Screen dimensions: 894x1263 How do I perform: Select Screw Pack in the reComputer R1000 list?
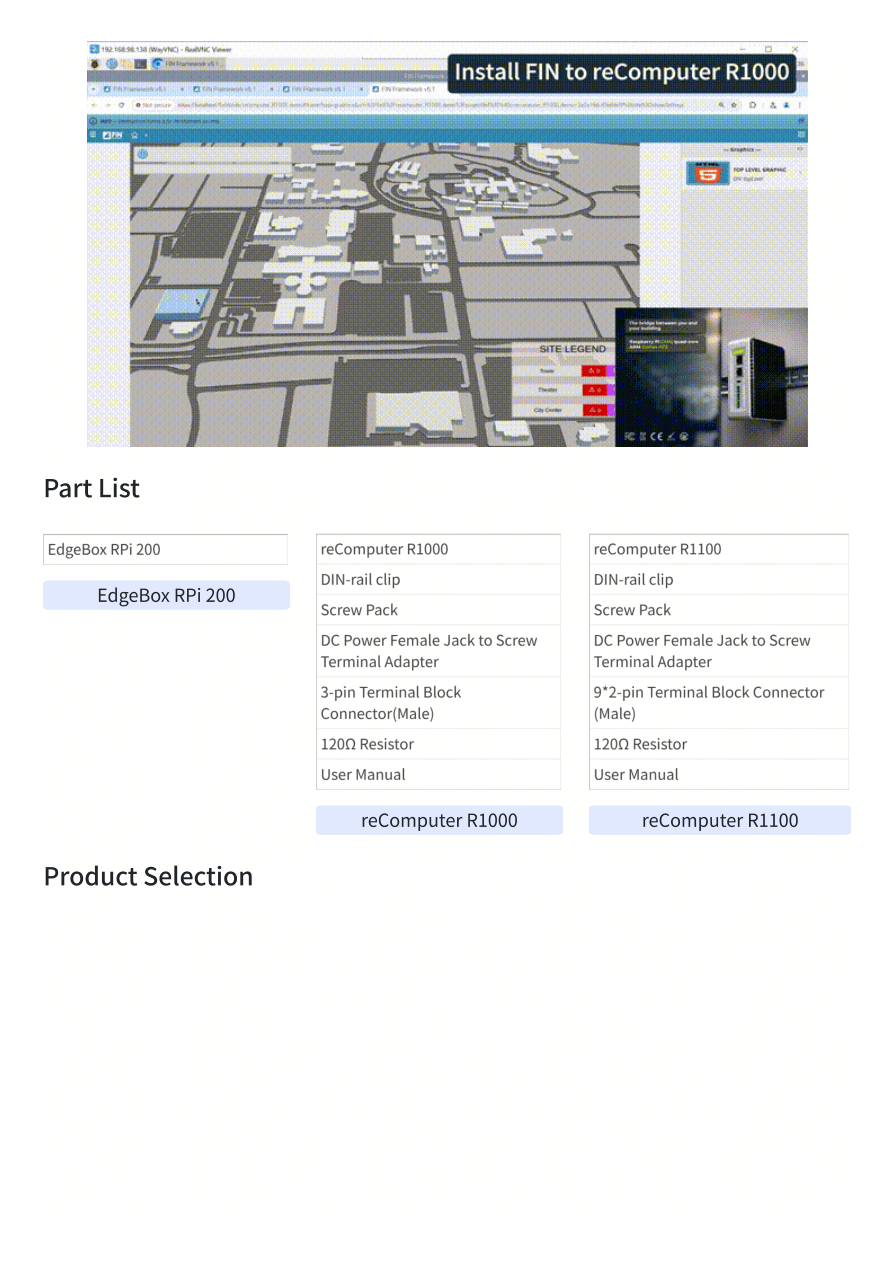[439, 610]
